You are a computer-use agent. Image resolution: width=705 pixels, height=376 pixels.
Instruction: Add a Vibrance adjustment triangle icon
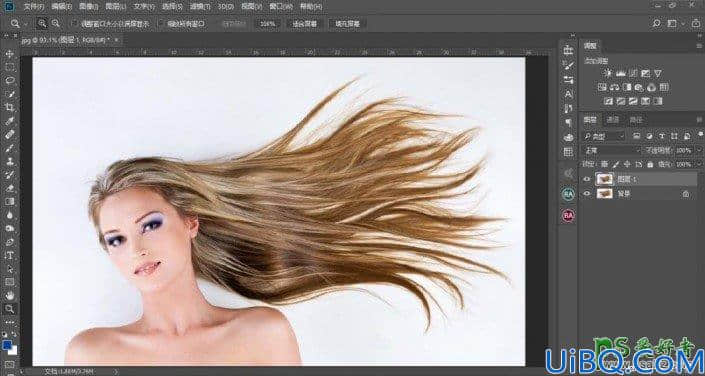click(x=658, y=73)
